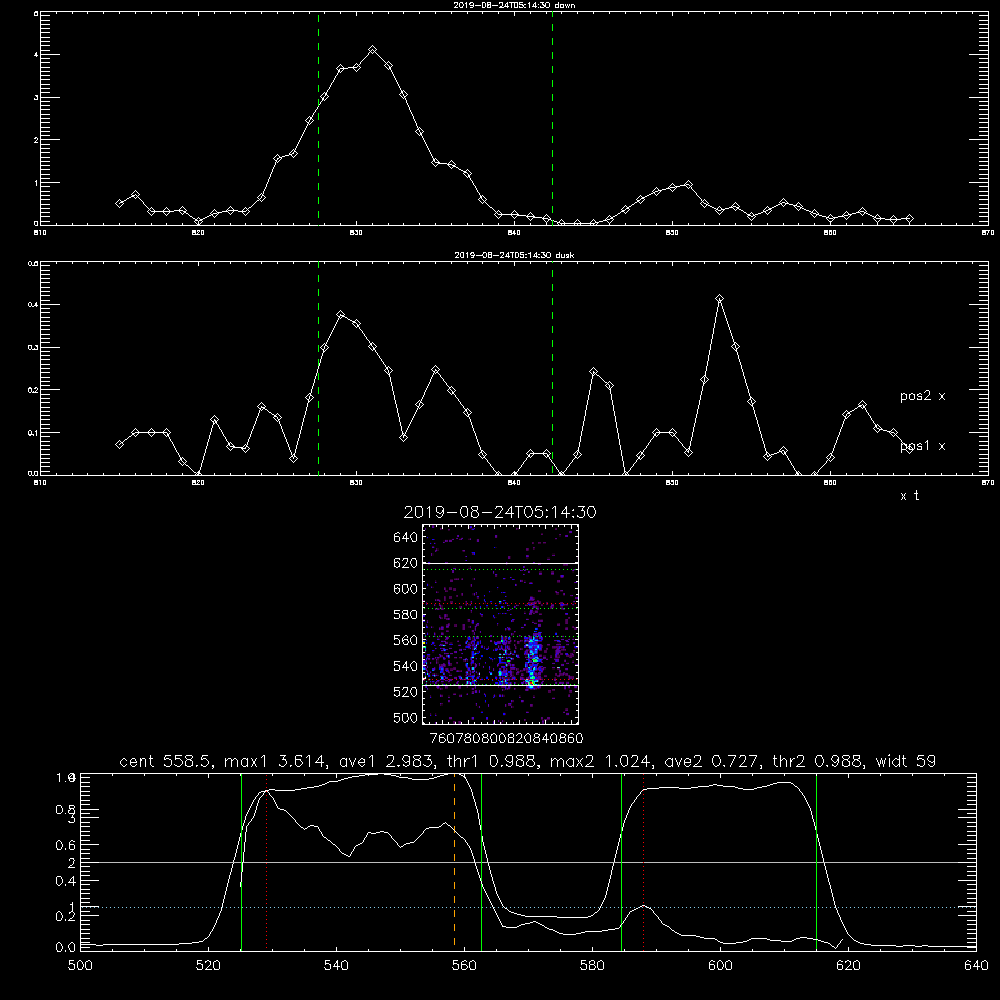The width and height of the screenshot is (1000, 1000).
Task: Click the 0.0 y-axis label of bottom plot
Action: point(66,948)
